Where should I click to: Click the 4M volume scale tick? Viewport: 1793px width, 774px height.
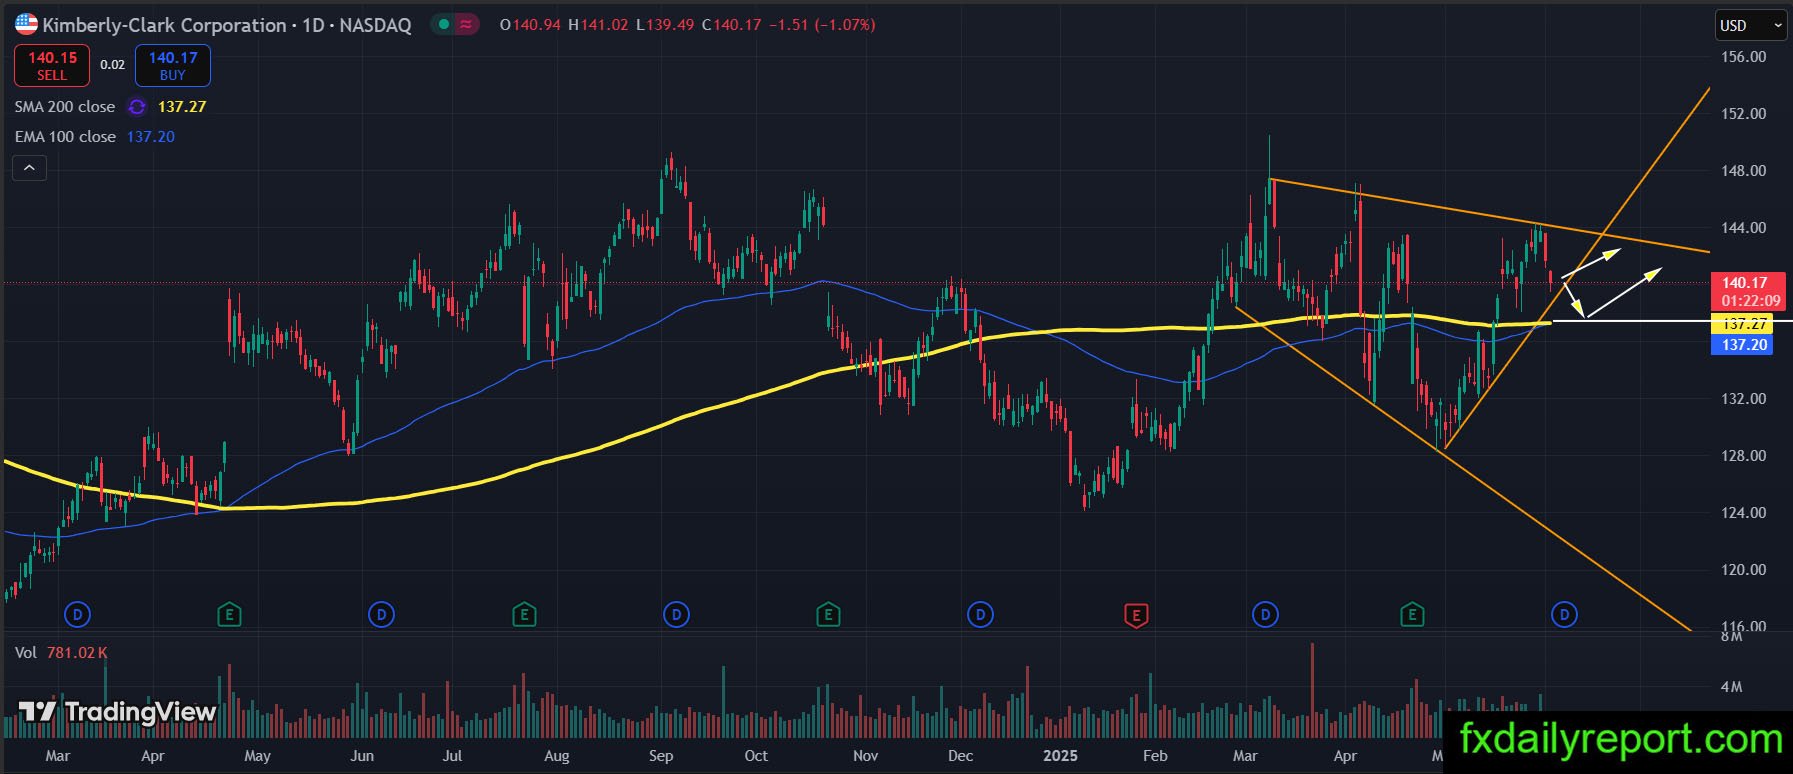(1732, 687)
